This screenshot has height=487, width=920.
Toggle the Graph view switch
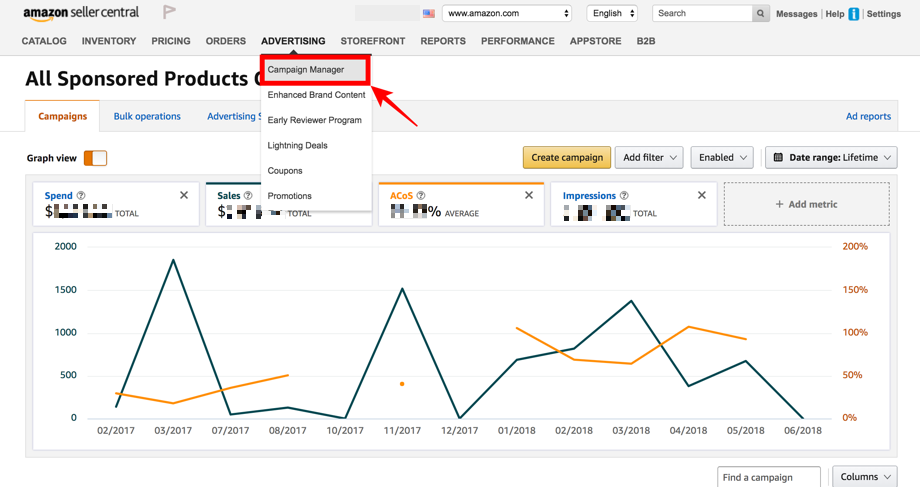95,158
